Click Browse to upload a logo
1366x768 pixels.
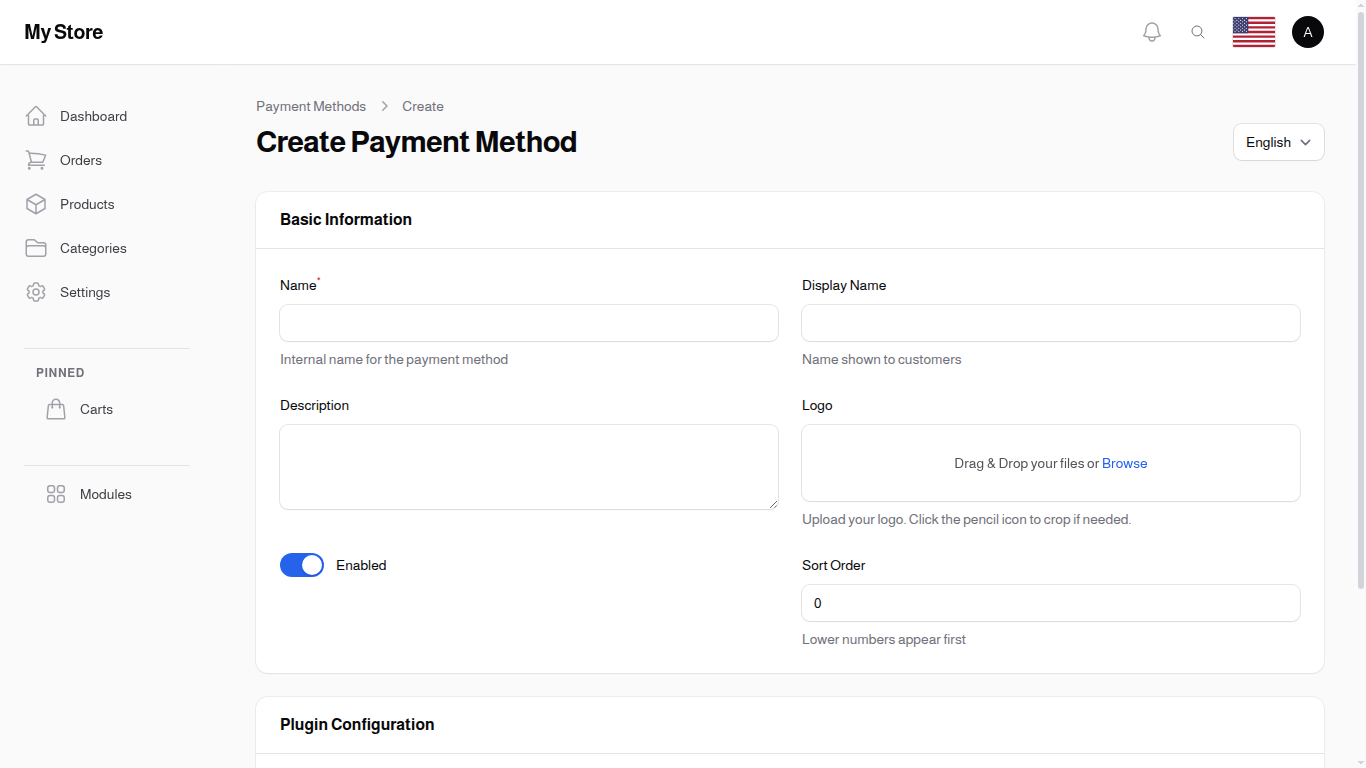(1124, 463)
